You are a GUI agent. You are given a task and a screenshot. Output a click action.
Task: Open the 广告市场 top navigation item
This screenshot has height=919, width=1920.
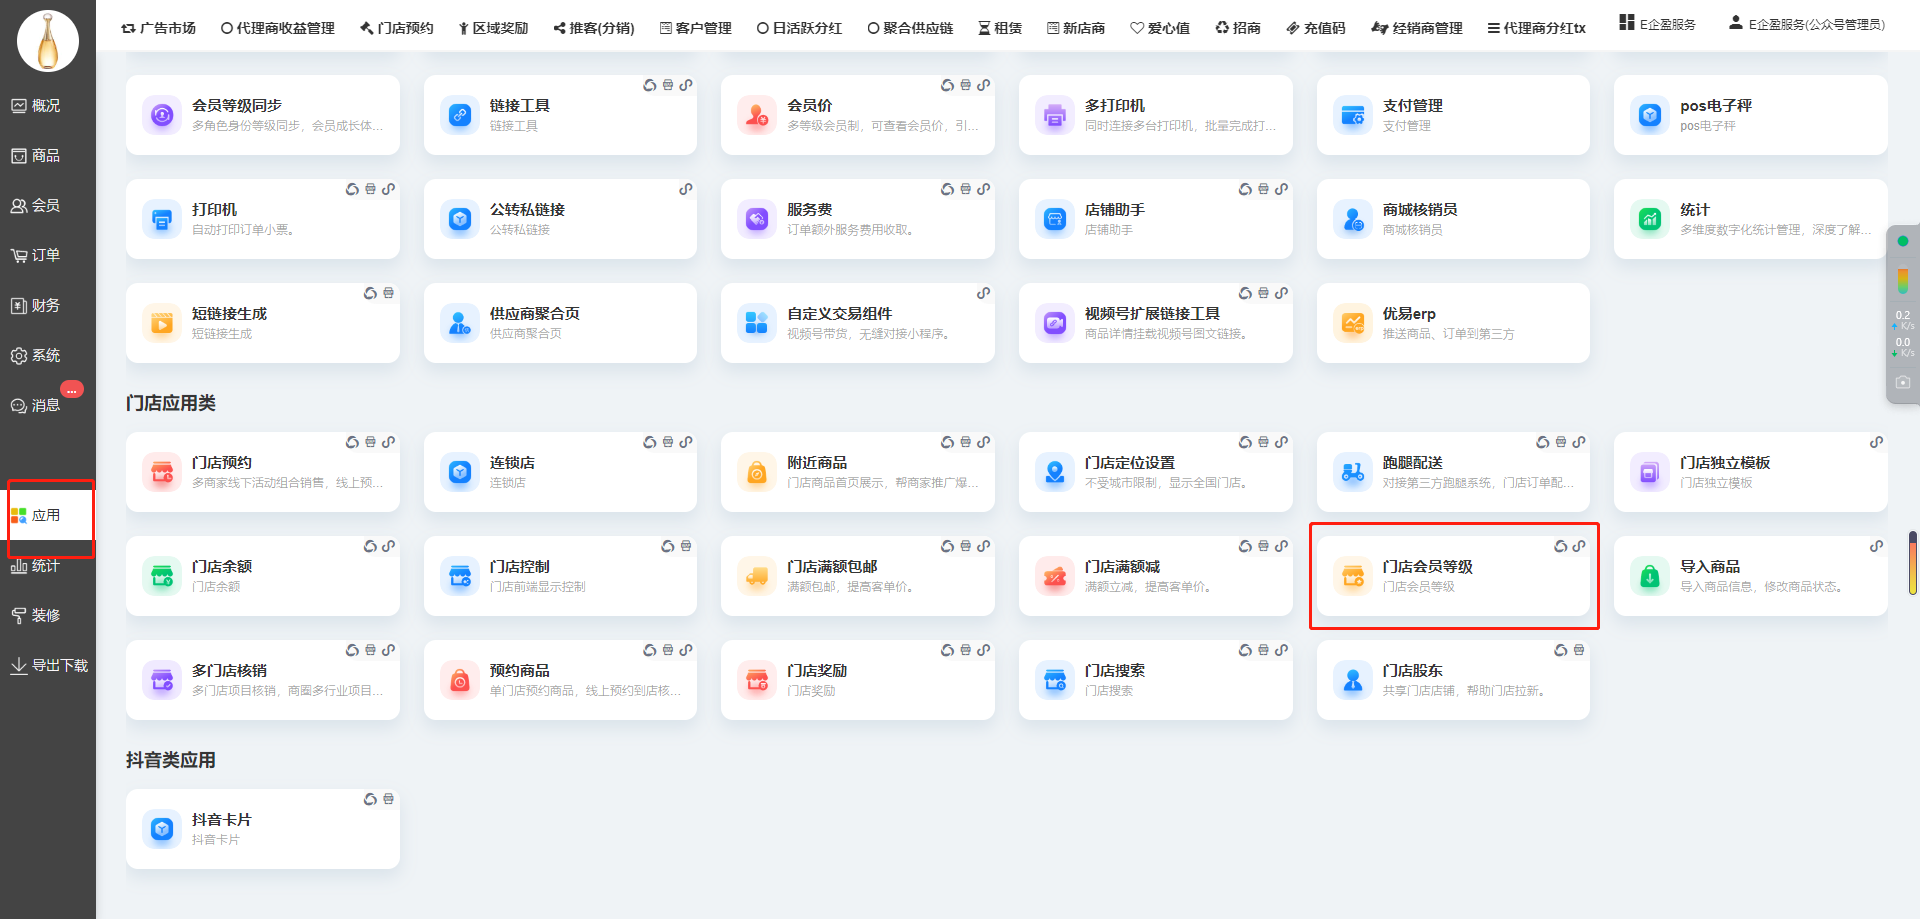pos(158,28)
